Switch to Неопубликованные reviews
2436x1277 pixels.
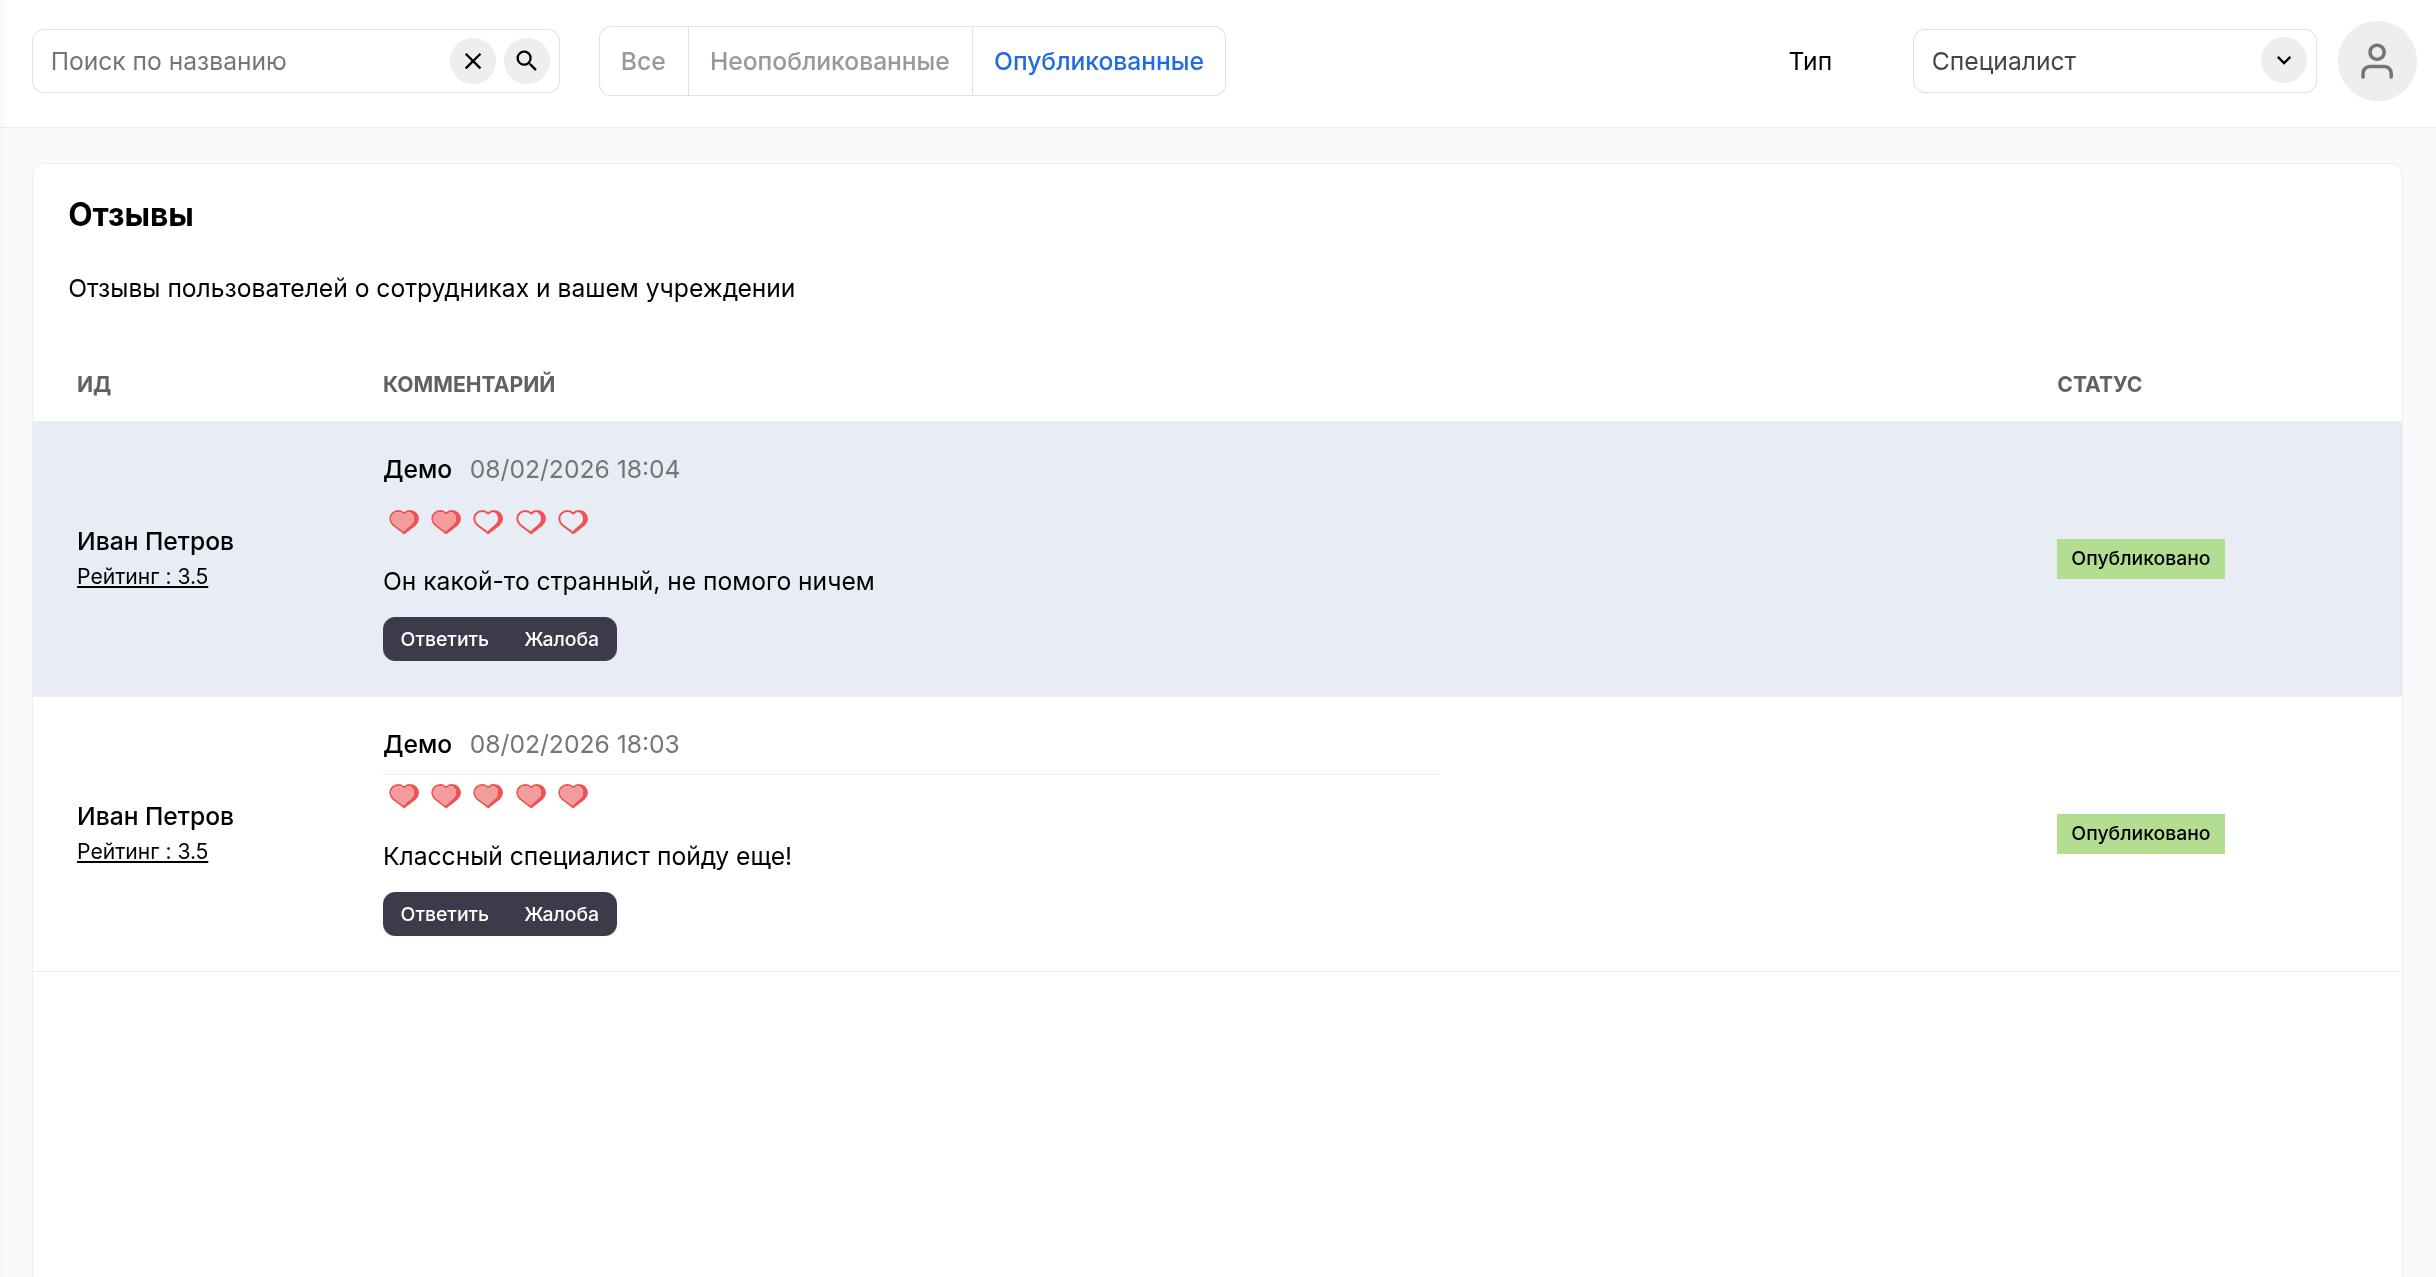[x=829, y=60]
